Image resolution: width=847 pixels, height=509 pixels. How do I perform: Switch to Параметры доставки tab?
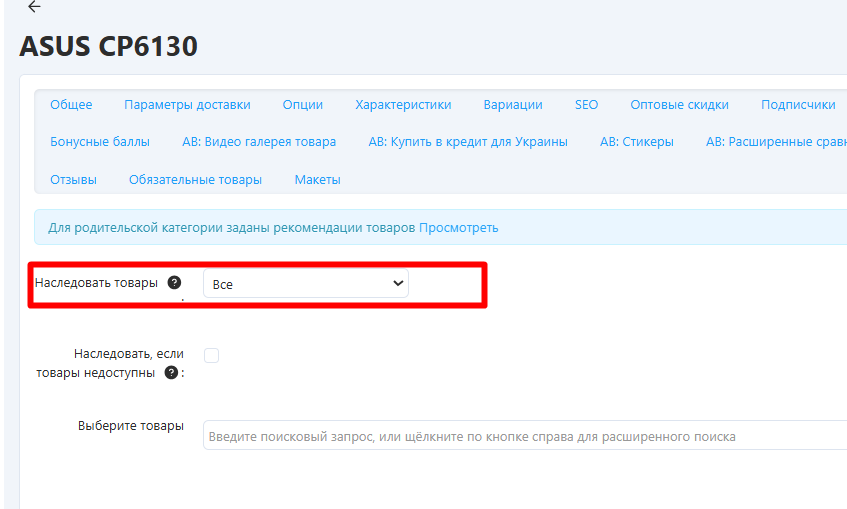(187, 105)
